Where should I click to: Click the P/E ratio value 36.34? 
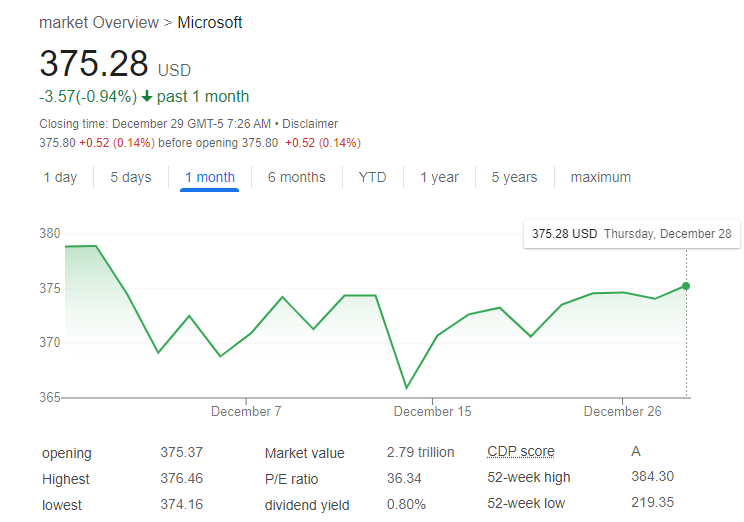click(x=404, y=478)
